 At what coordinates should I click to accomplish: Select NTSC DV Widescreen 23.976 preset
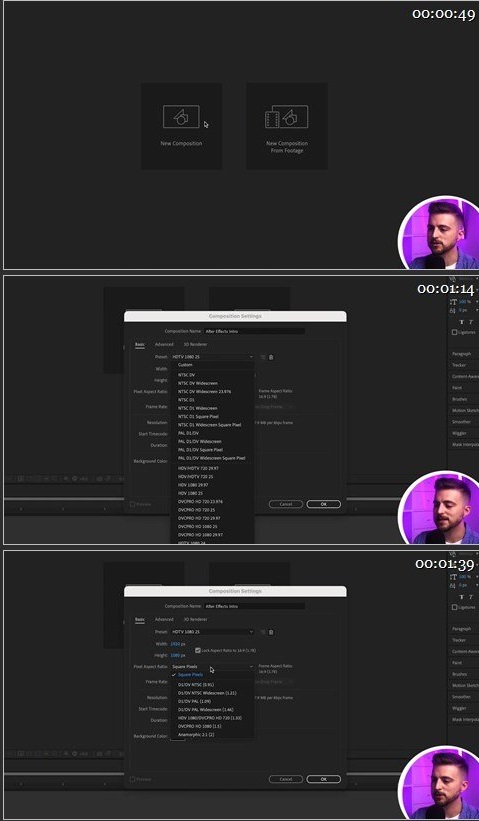(204, 392)
